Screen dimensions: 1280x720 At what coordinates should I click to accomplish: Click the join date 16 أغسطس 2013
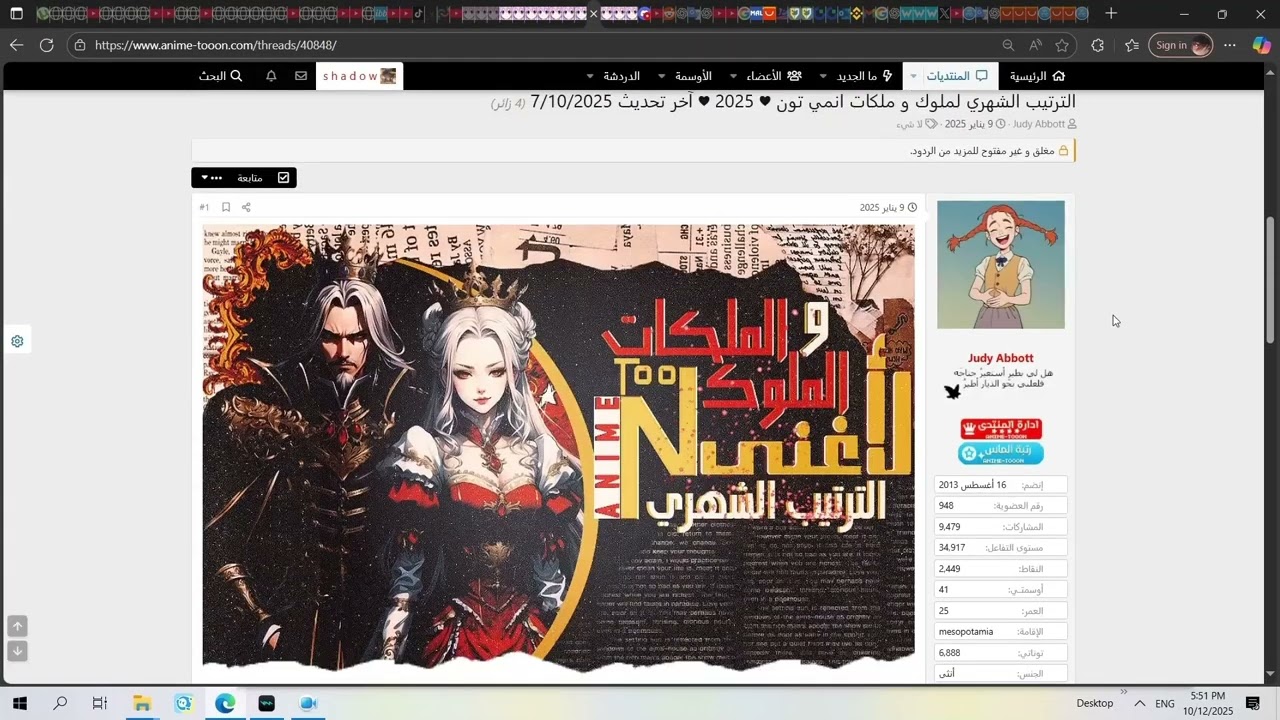[972, 485]
